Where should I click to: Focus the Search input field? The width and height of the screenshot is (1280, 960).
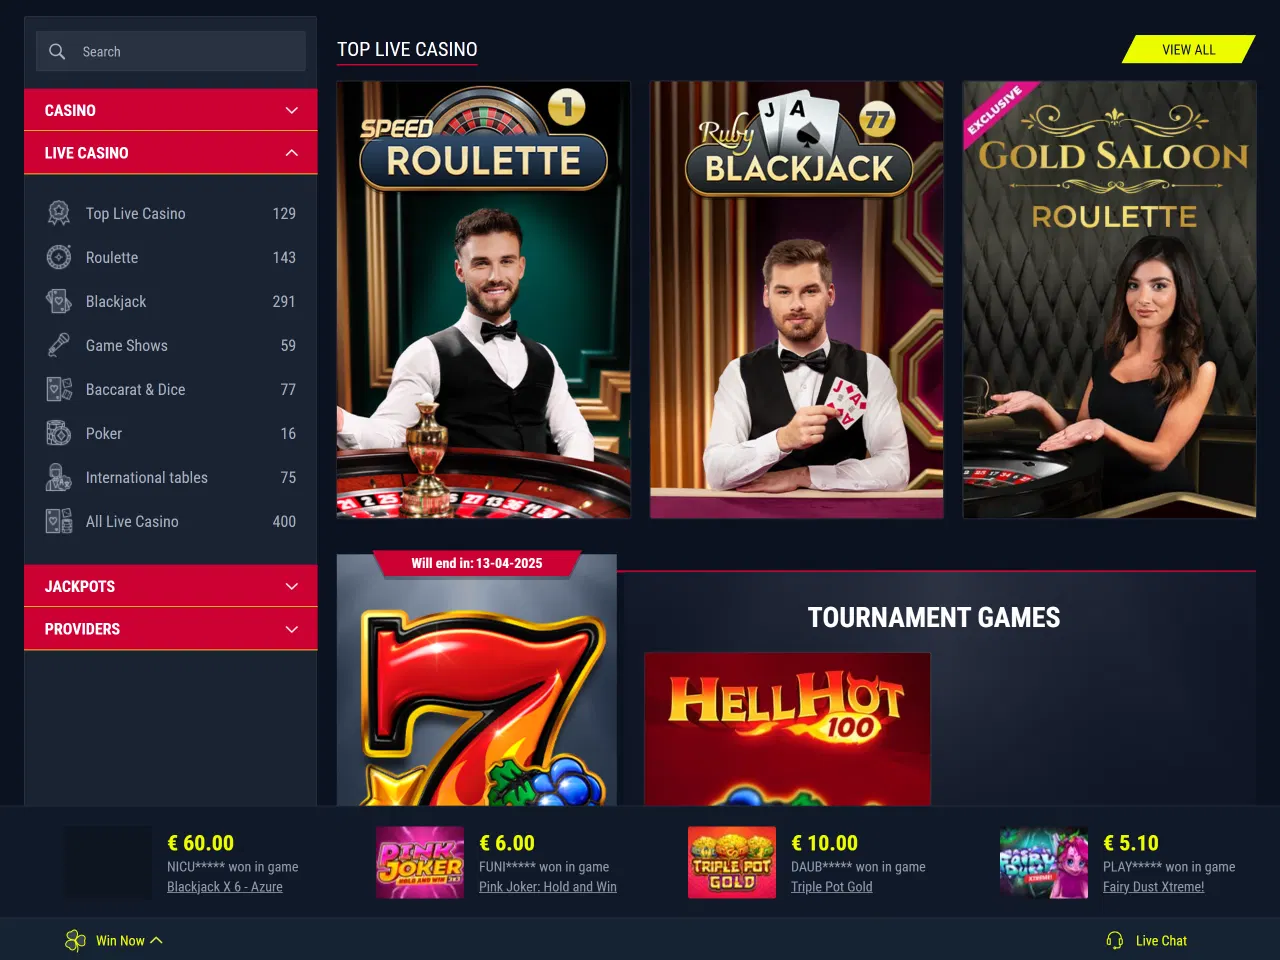pyautogui.click(x=171, y=51)
